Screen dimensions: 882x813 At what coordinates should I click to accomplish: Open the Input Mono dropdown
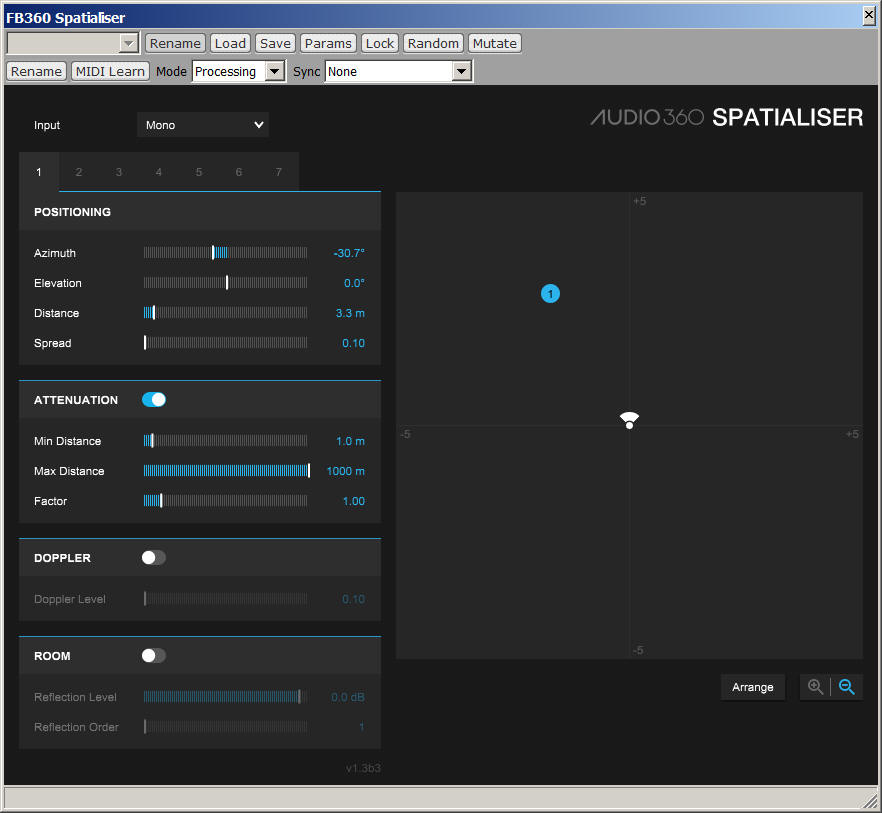tap(203, 125)
